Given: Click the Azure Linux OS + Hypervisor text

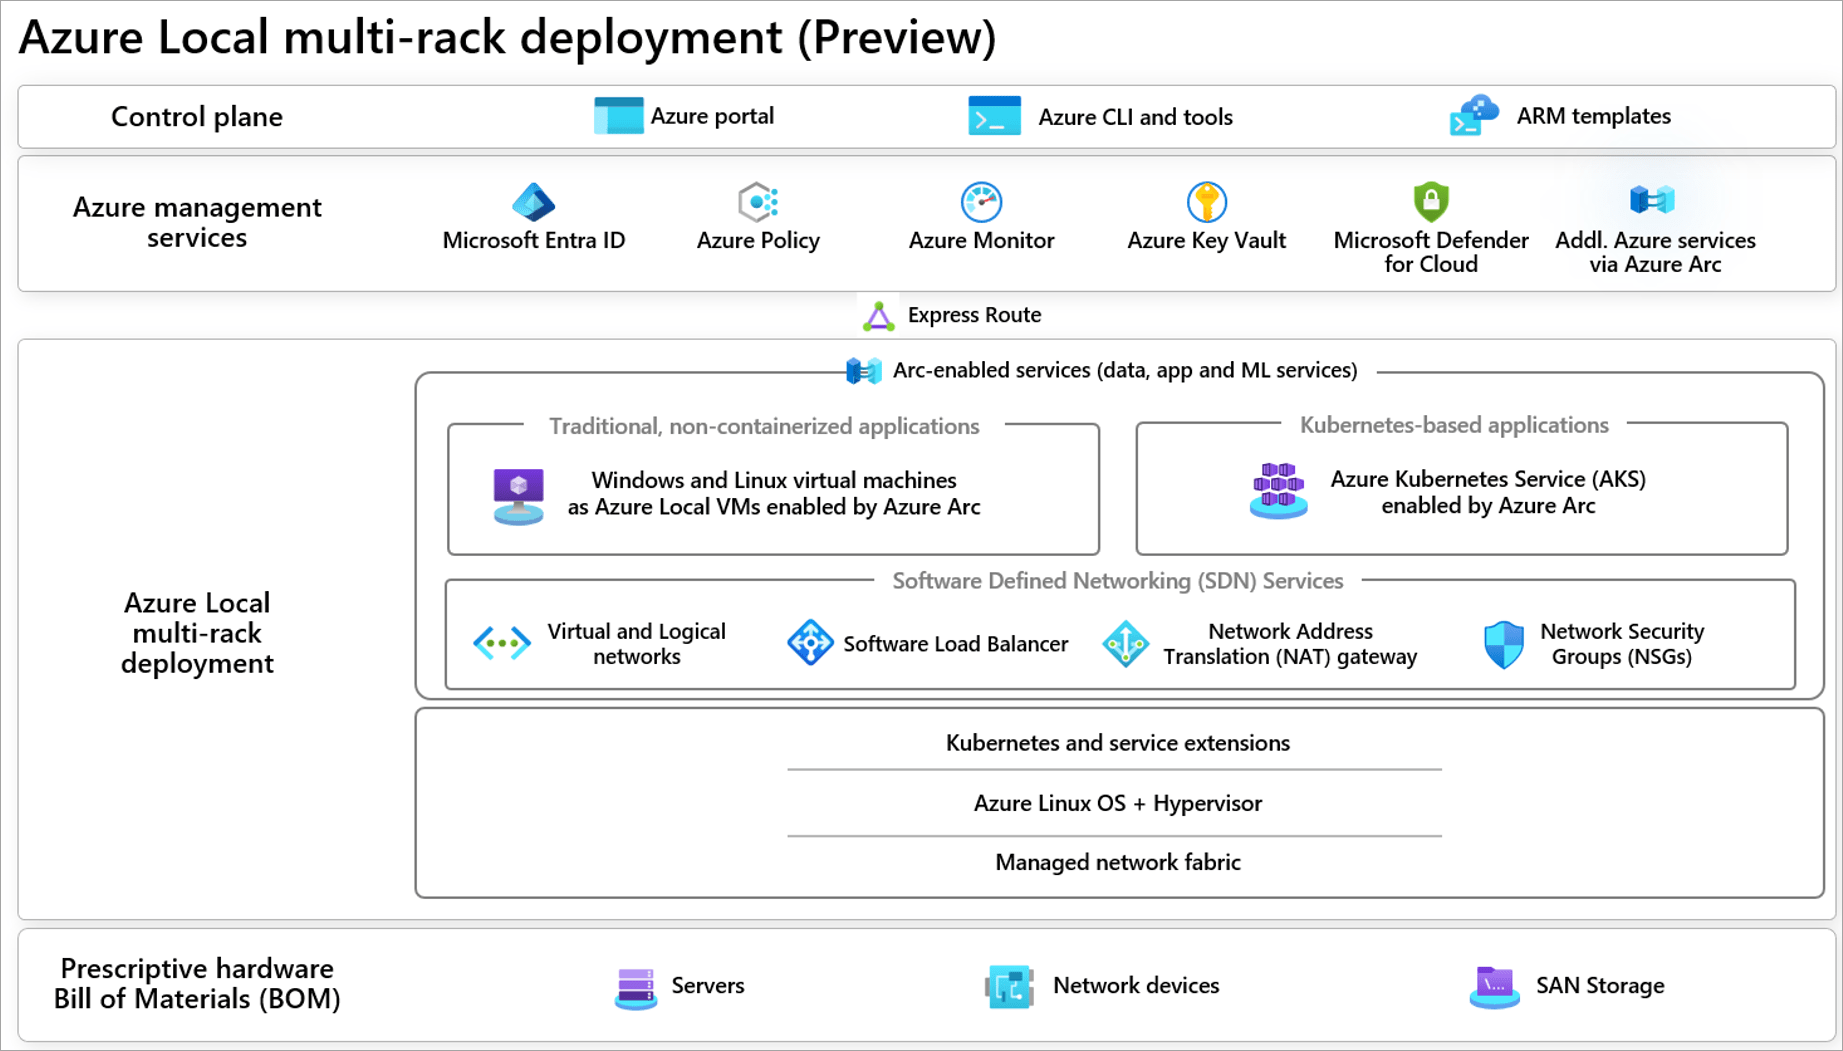Looking at the screenshot, I should click(1118, 803).
